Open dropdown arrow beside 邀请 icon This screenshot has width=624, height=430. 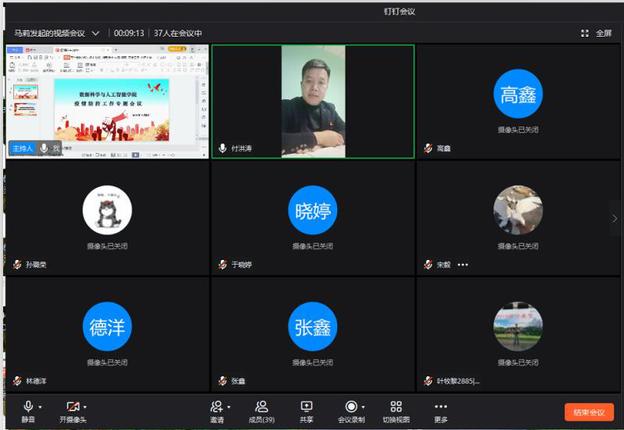[x=229, y=406]
